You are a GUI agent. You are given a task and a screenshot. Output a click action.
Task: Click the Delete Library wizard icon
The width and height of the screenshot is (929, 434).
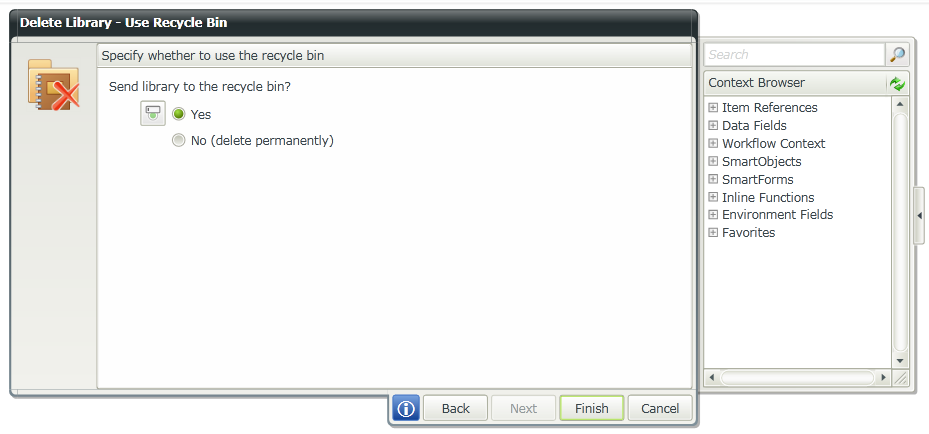(53, 85)
